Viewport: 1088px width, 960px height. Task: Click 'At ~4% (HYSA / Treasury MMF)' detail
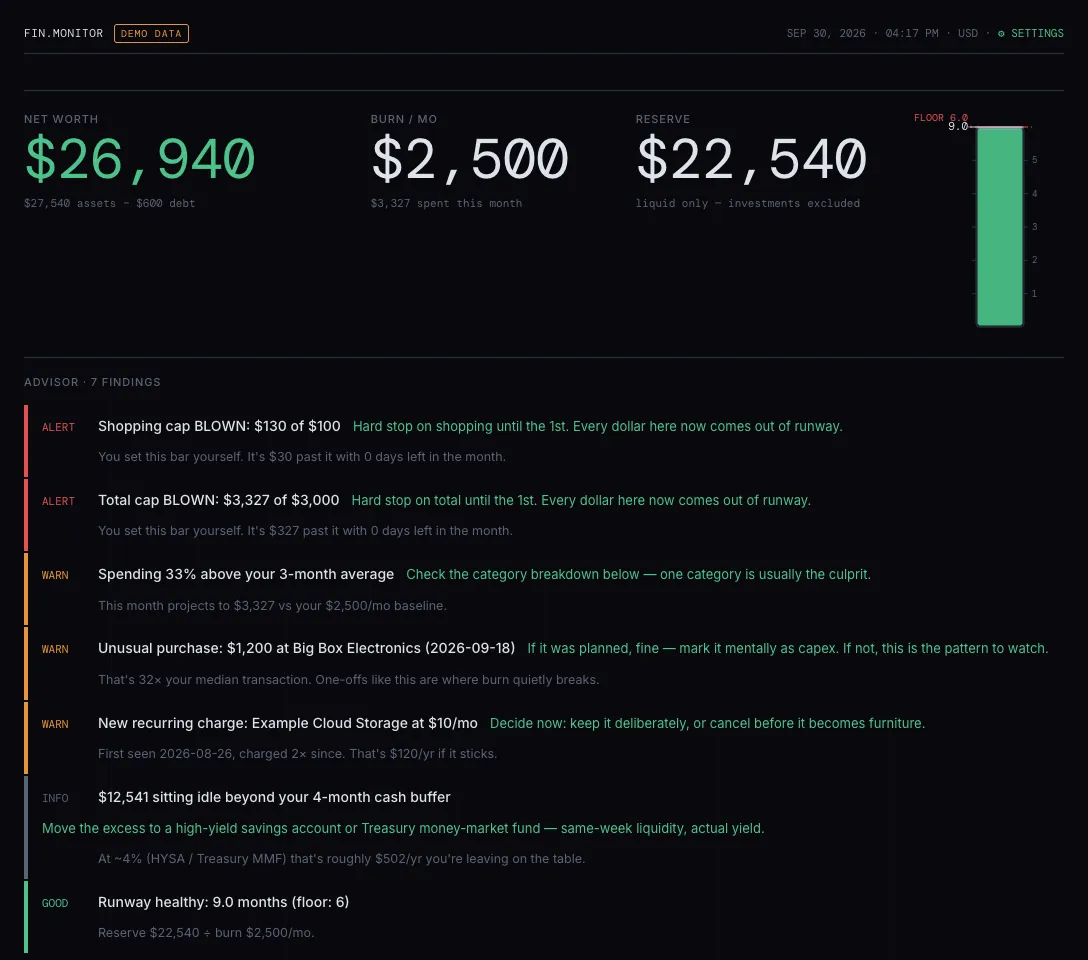(341, 859)
